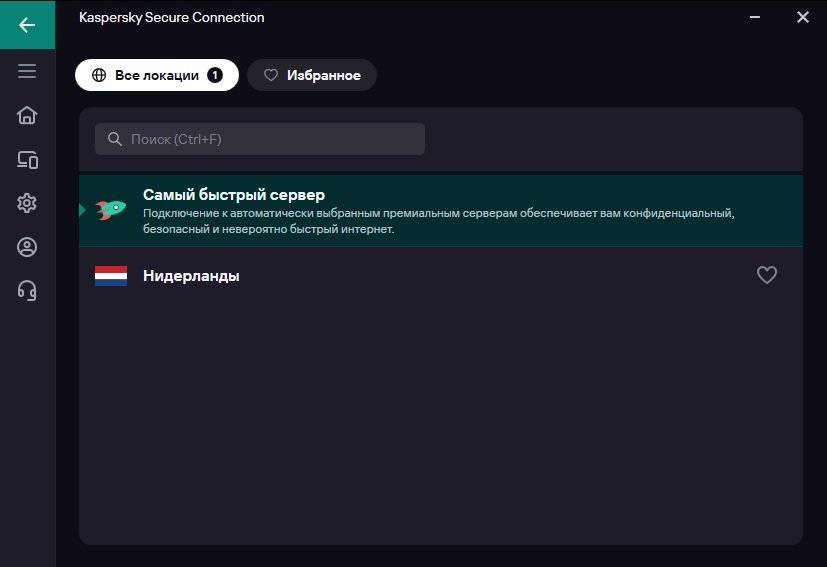
Task: Open the devices icon in sidebar
Action: pos(27,159)
